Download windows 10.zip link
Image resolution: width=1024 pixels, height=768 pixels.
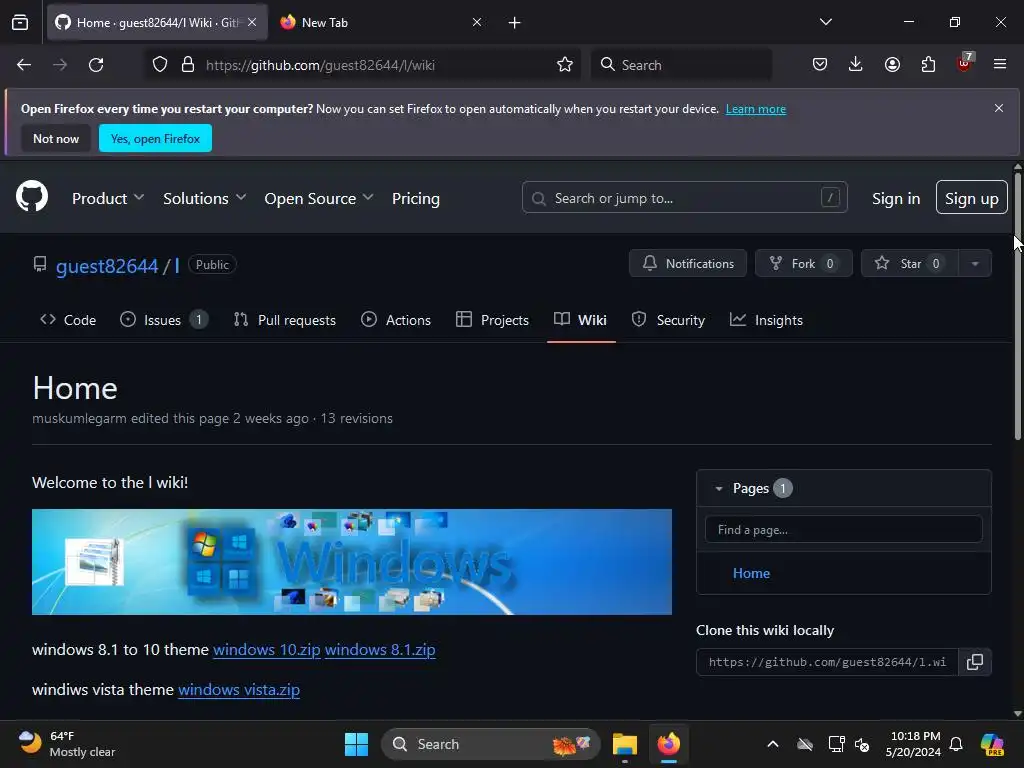[267, 650]
